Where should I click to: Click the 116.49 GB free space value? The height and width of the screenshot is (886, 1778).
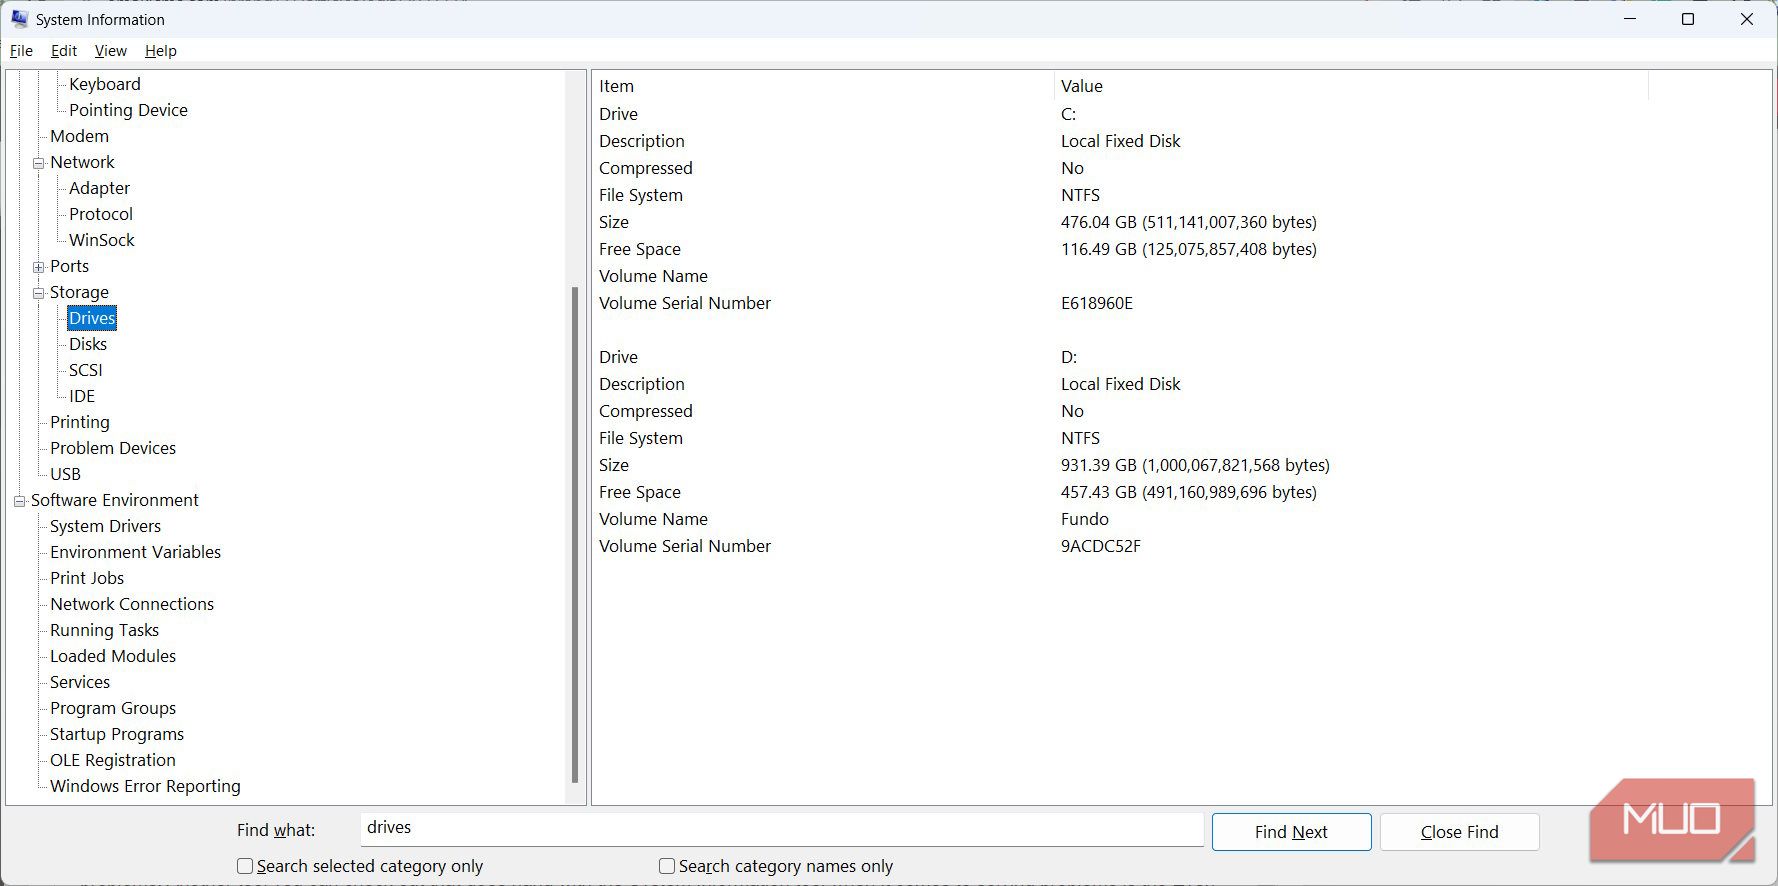tap(1188, 249)
